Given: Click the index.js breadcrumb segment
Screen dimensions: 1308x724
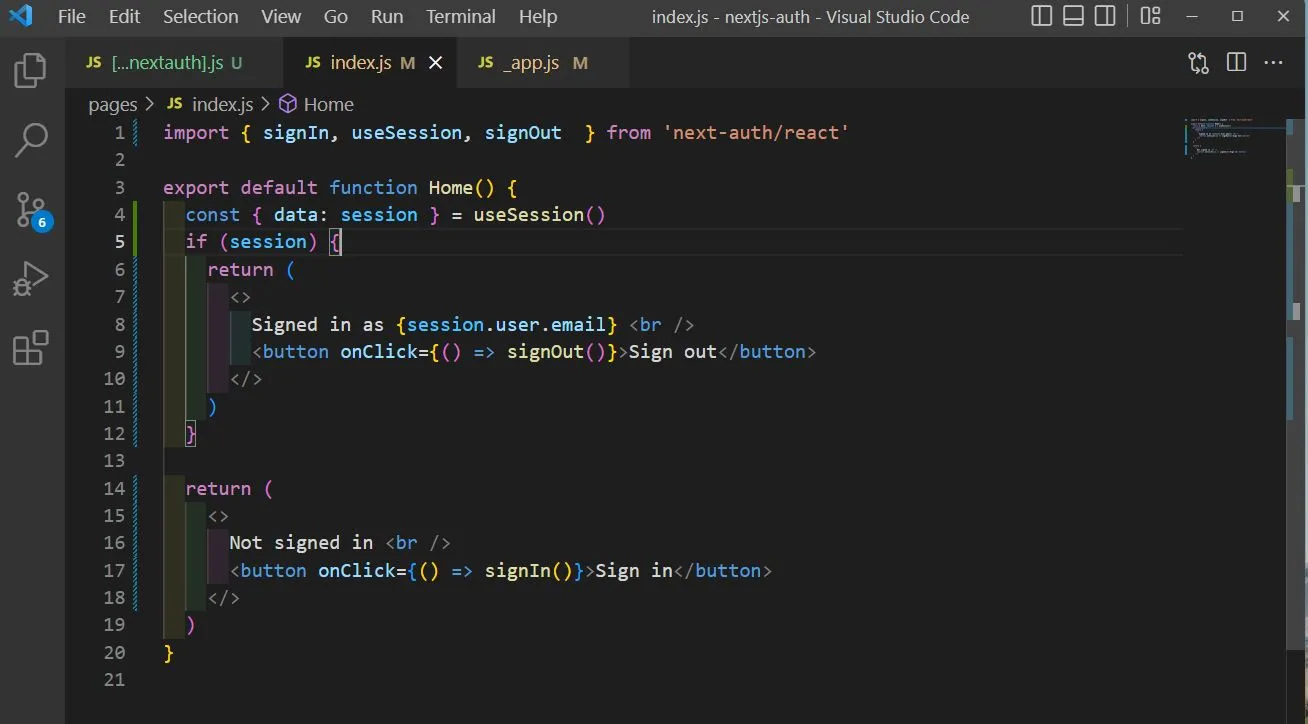Looking at the screenshot, I should click(210, 104).
